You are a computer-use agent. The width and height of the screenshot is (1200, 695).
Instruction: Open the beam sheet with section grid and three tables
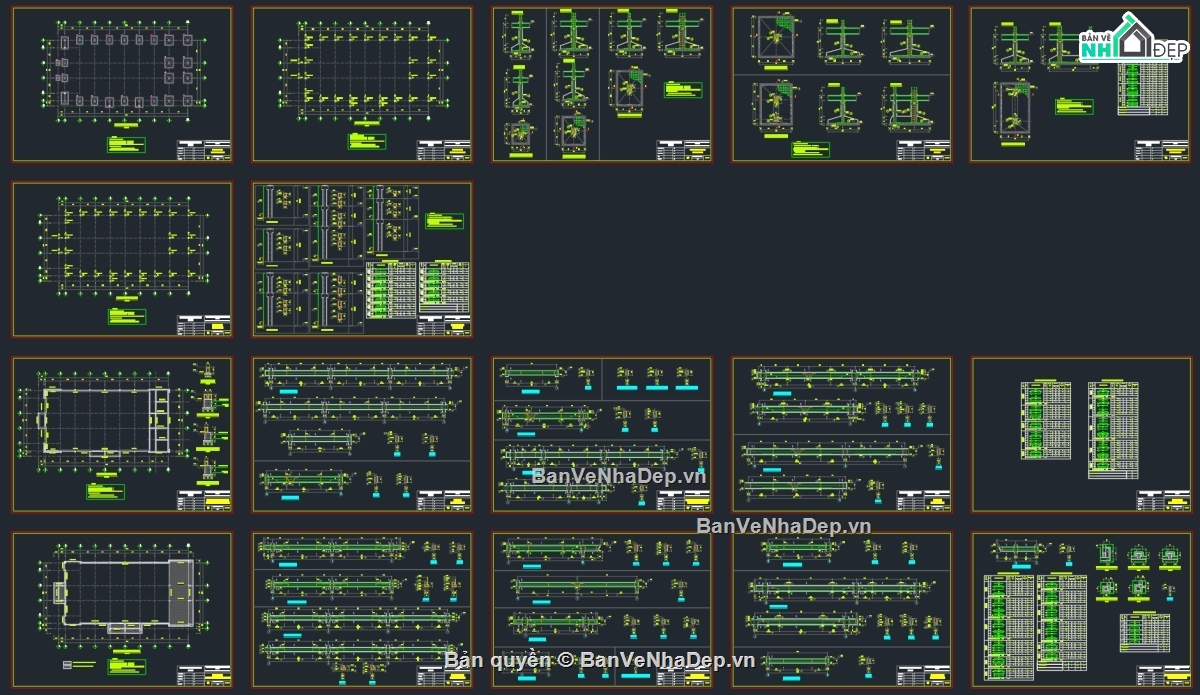(x=1081, y=610)
